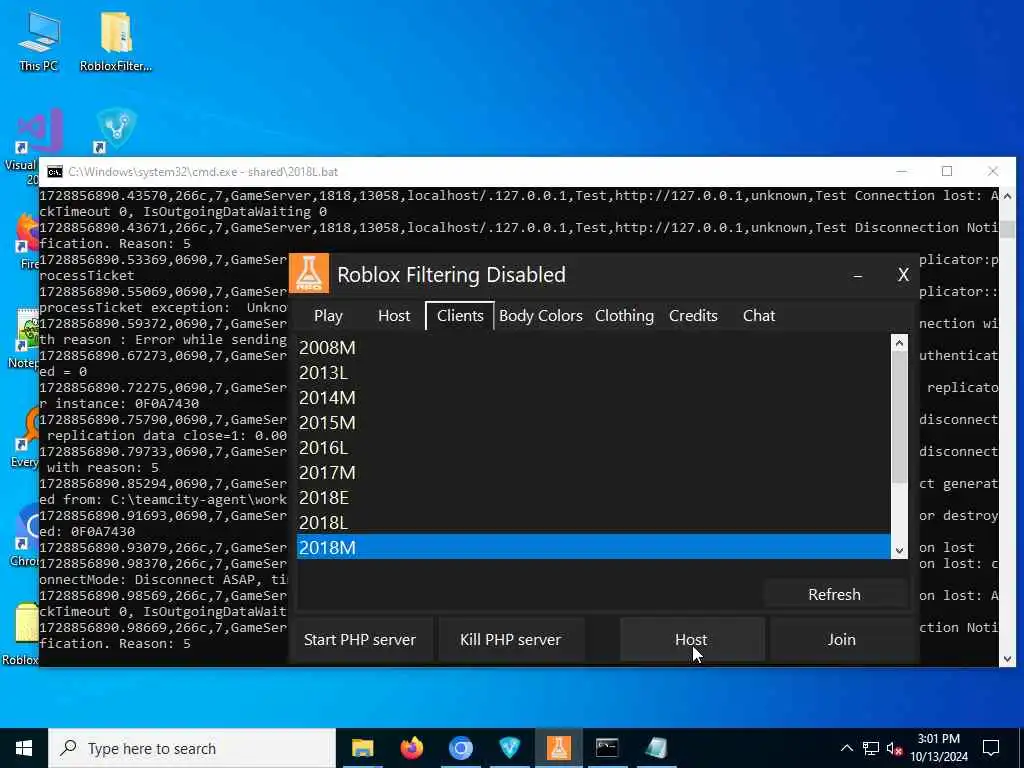This screenshot has height=768, width=1024.
Task: Select the 2017M client
Action: pos(594,472)
